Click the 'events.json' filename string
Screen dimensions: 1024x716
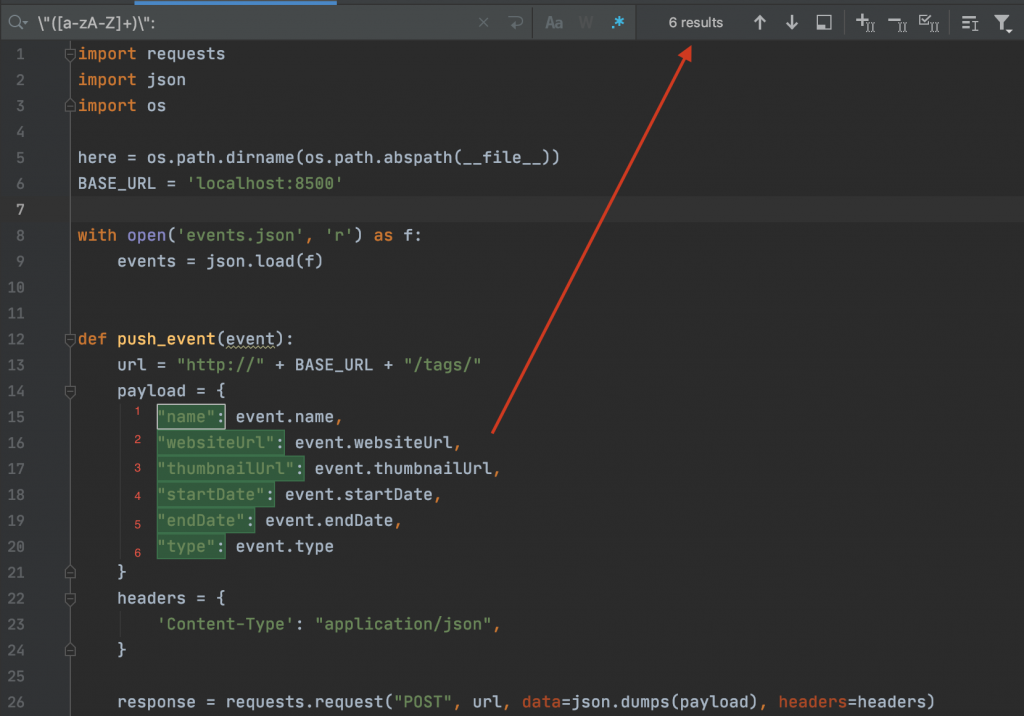pyautogui.click(x=240, y=235)
